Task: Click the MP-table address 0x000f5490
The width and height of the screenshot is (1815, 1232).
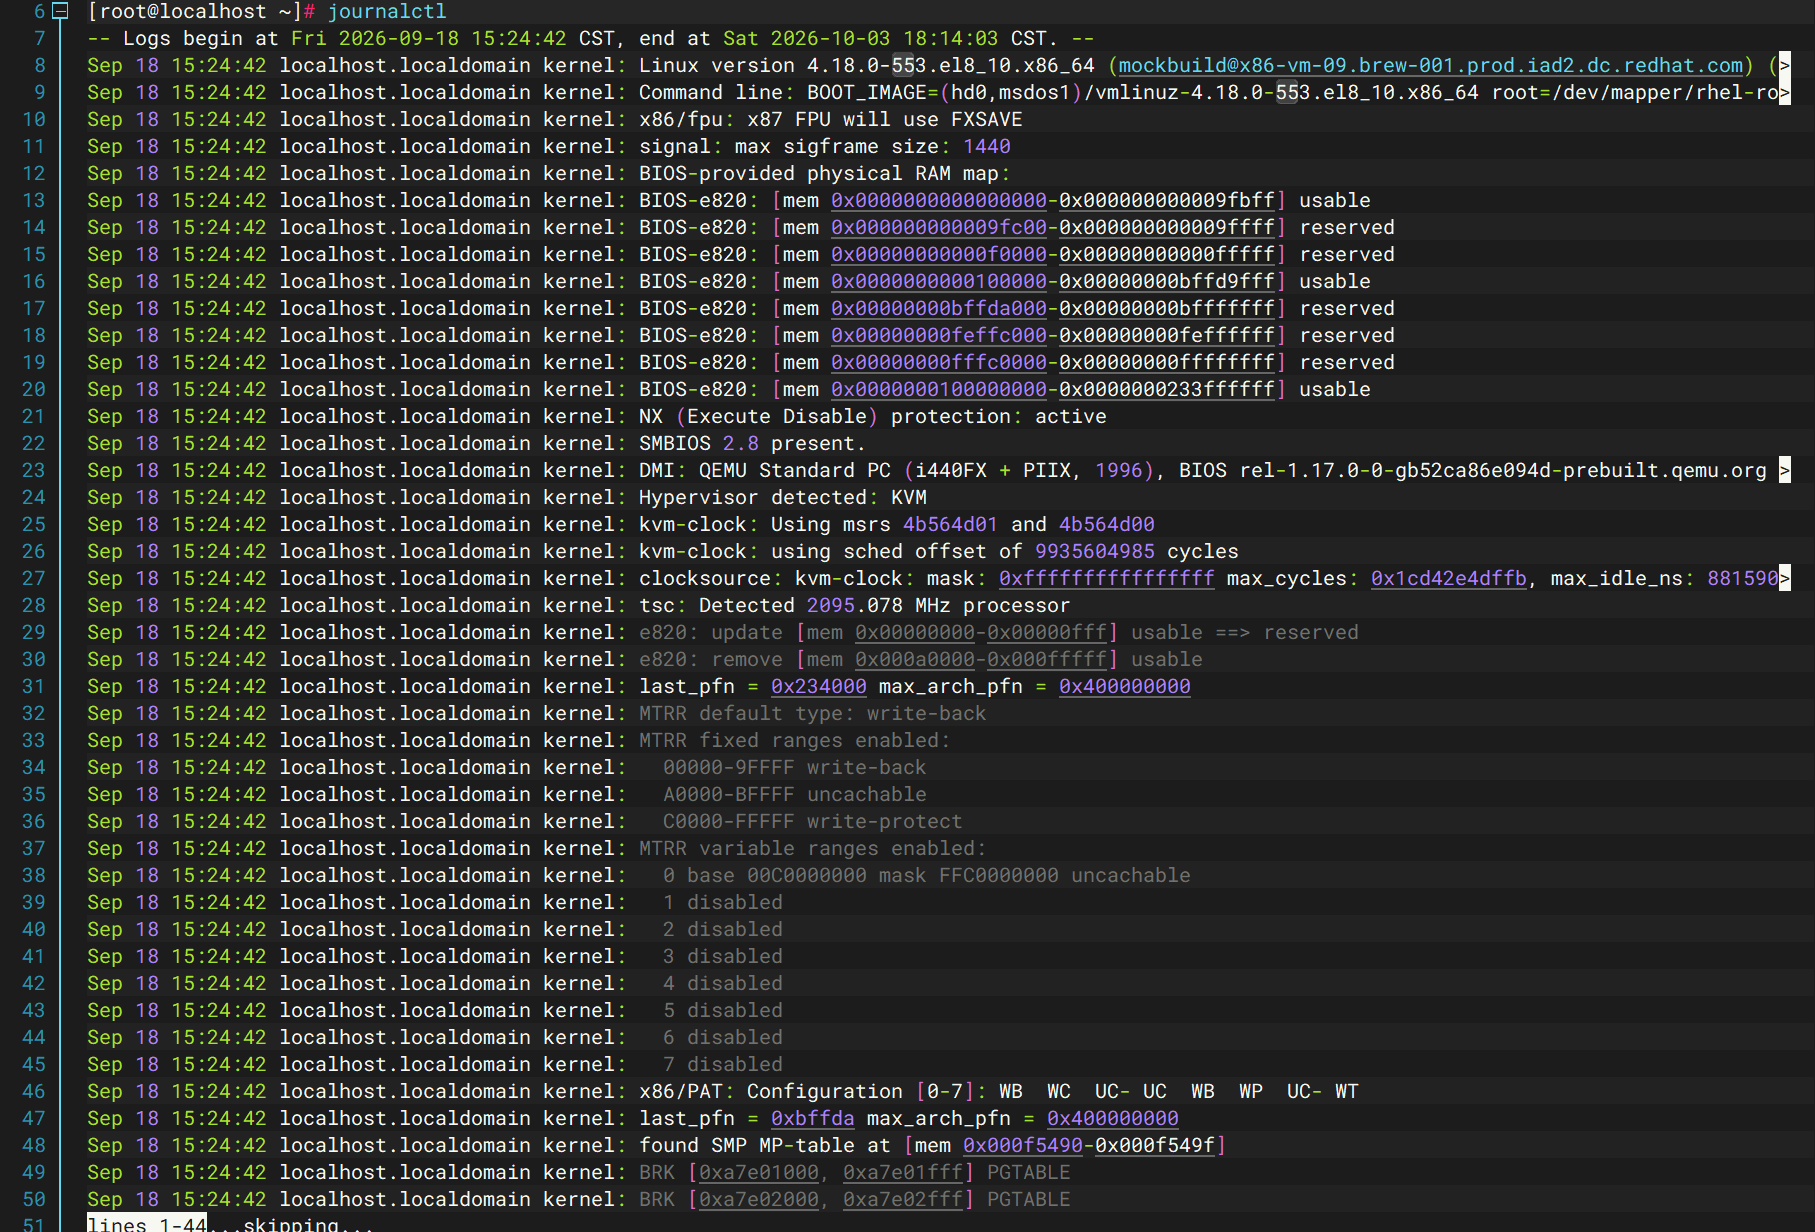Action: pos(1023,1145)
